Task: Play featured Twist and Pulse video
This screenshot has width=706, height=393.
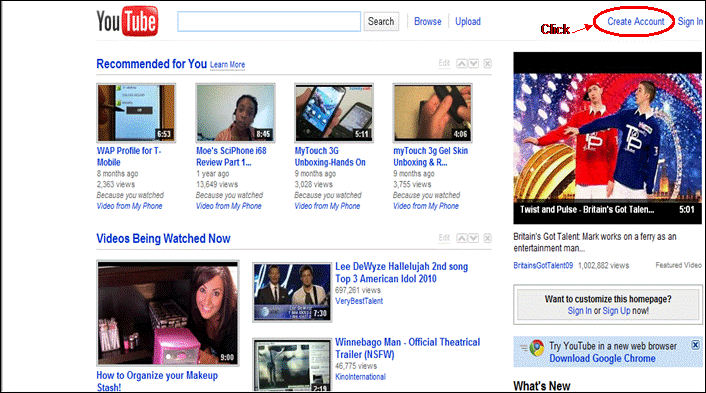Action: [x=607, y=138]
